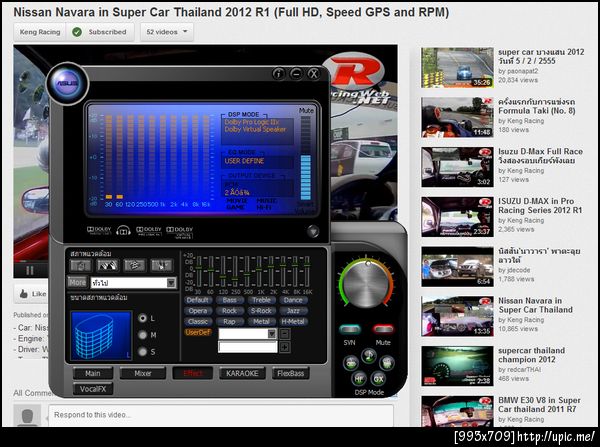The image size is (600, 447).
Task: Apply the Rock EQ preset
Action: coord(229,311)
